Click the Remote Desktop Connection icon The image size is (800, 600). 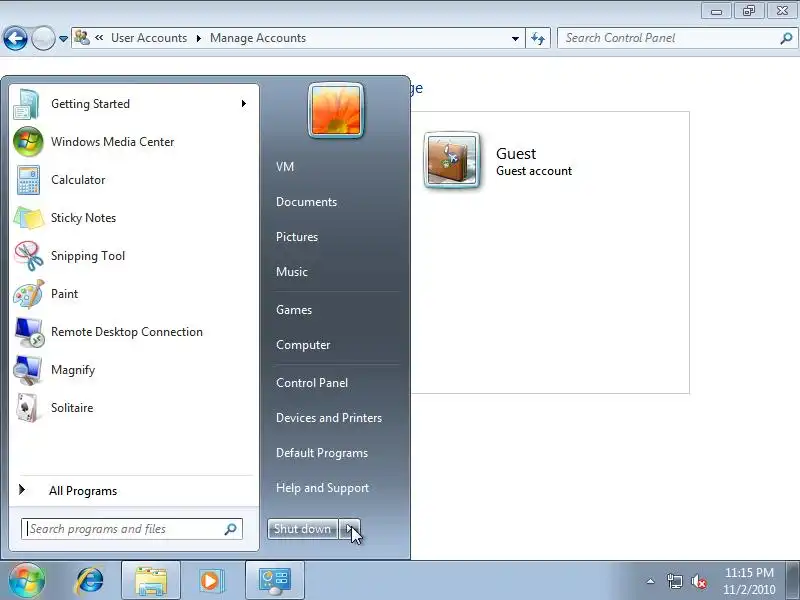point(29,332)
